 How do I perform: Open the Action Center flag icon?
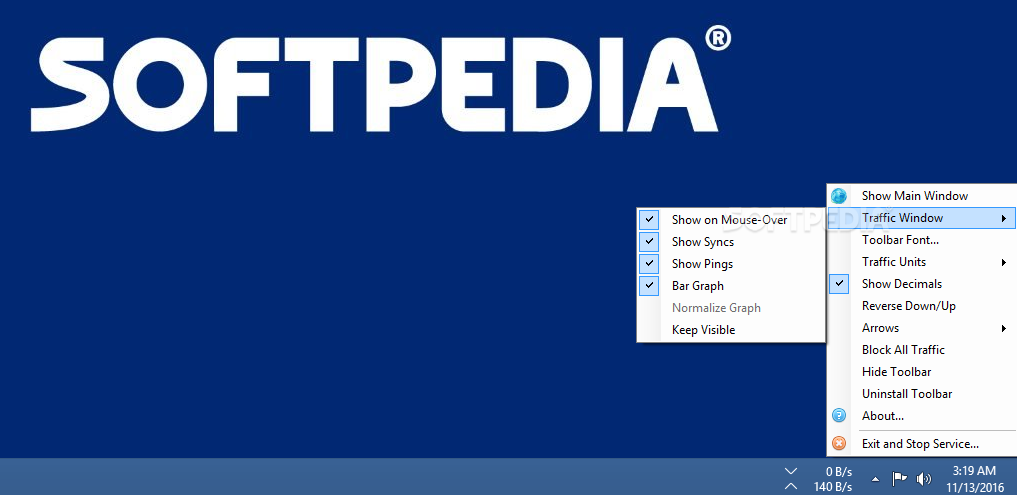click(x=900, y=479)
